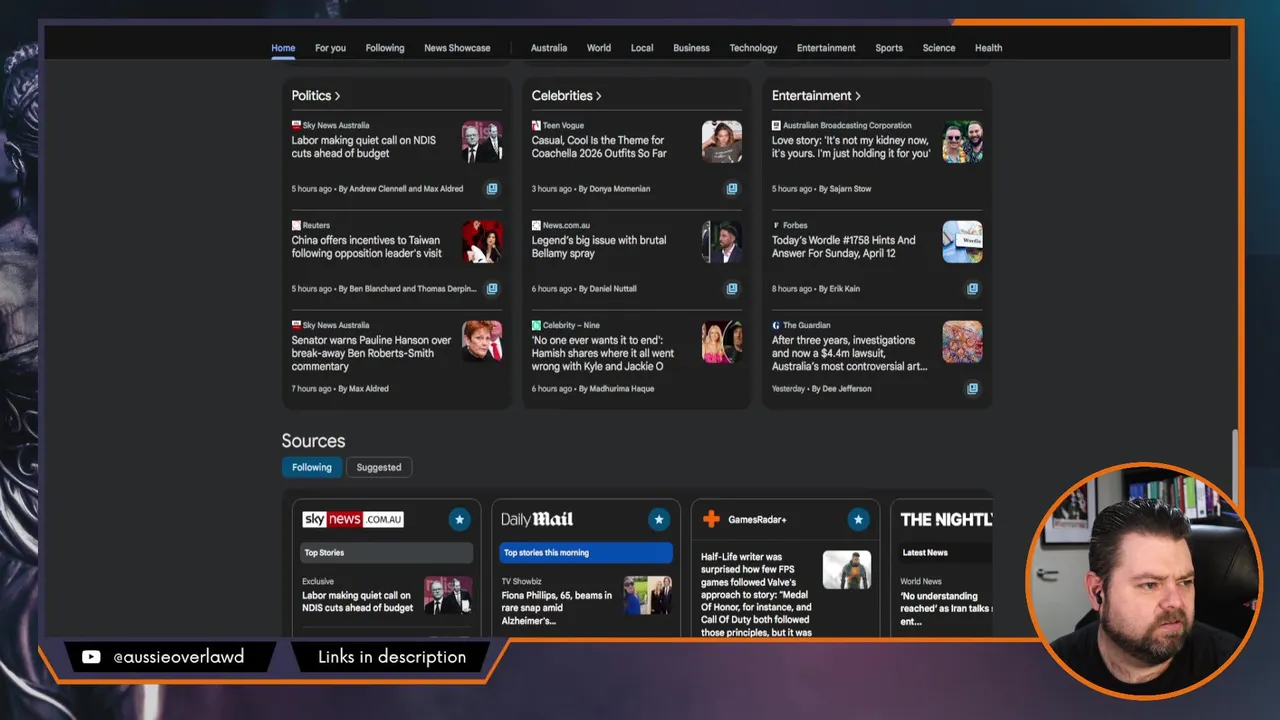The image size is (1280, 720).
Task: Open full coverage icon for China Taiwan story
Action: pyautogui.click(x=492, y=288)
